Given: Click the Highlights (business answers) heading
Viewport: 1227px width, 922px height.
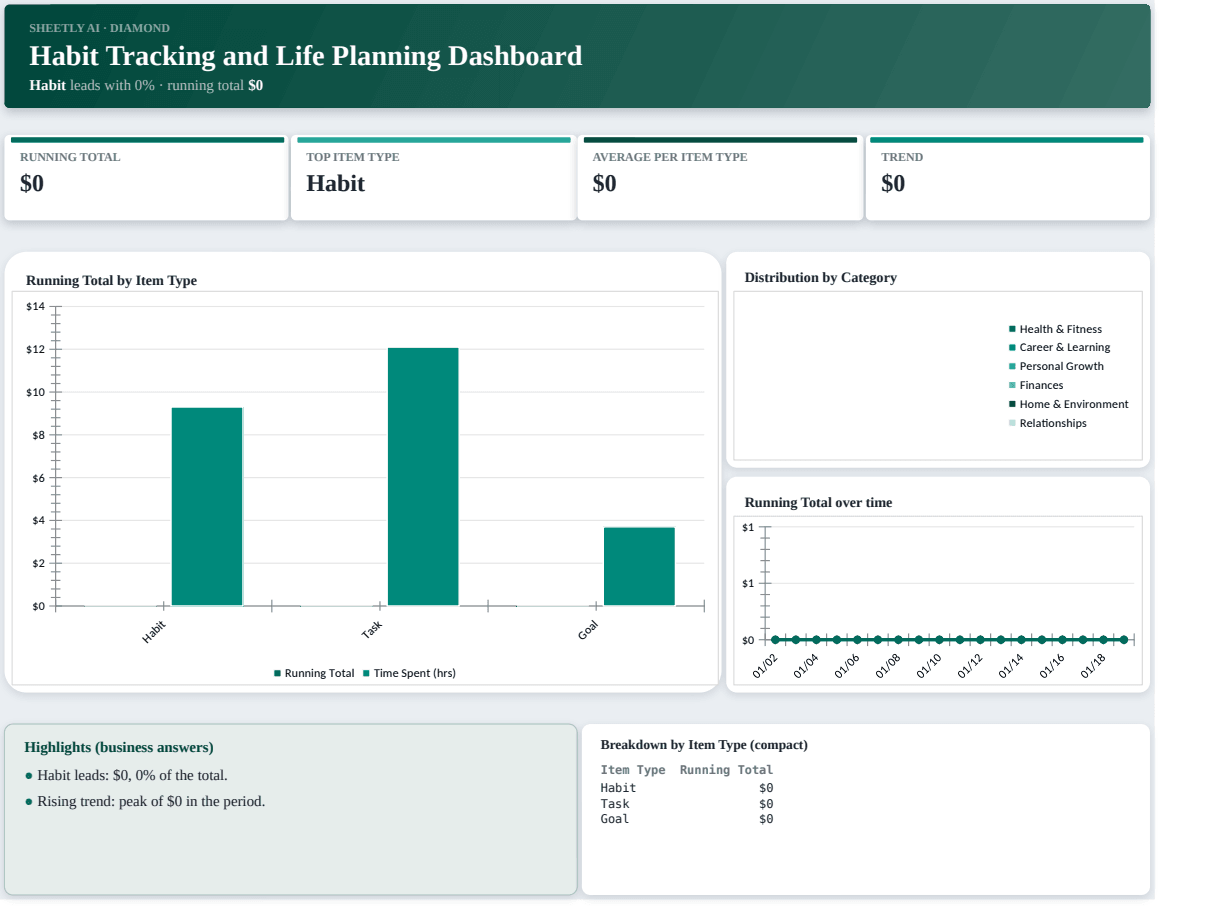Looking at the screenshot, I should (119, 748).
